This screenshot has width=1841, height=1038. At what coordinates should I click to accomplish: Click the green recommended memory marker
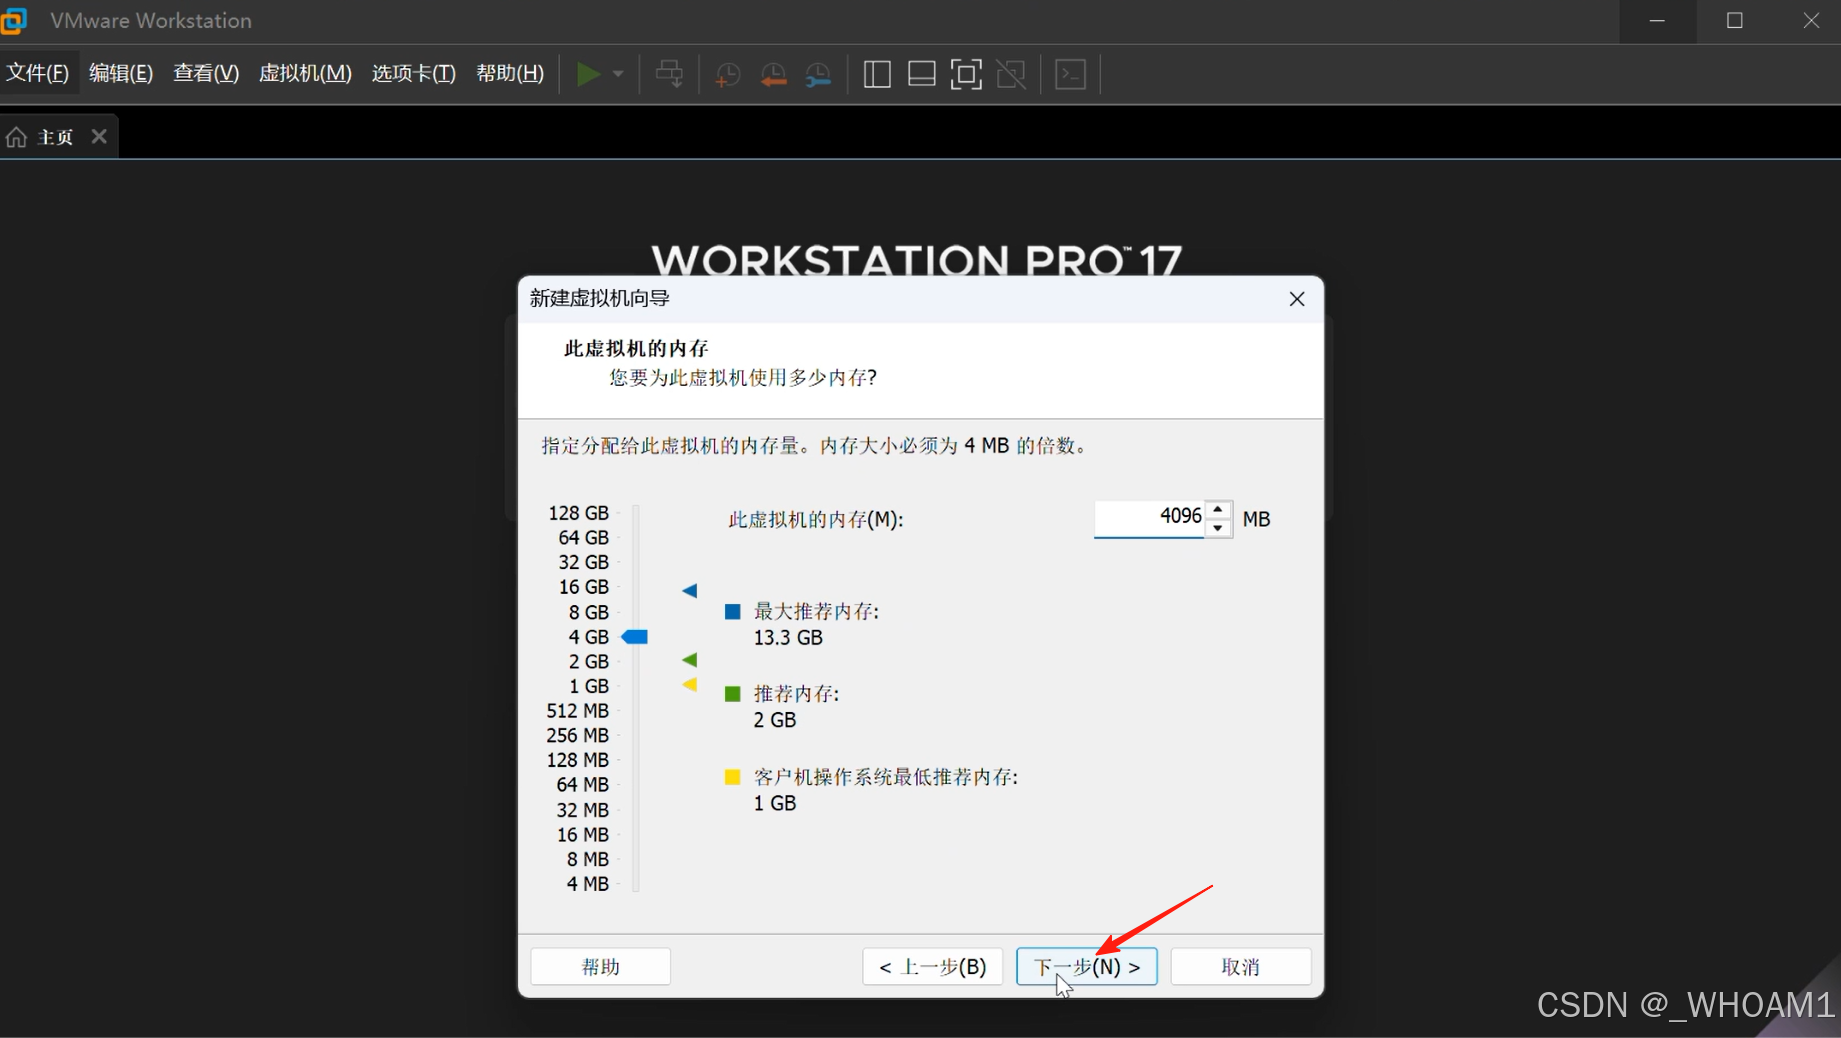click(689, 660)
